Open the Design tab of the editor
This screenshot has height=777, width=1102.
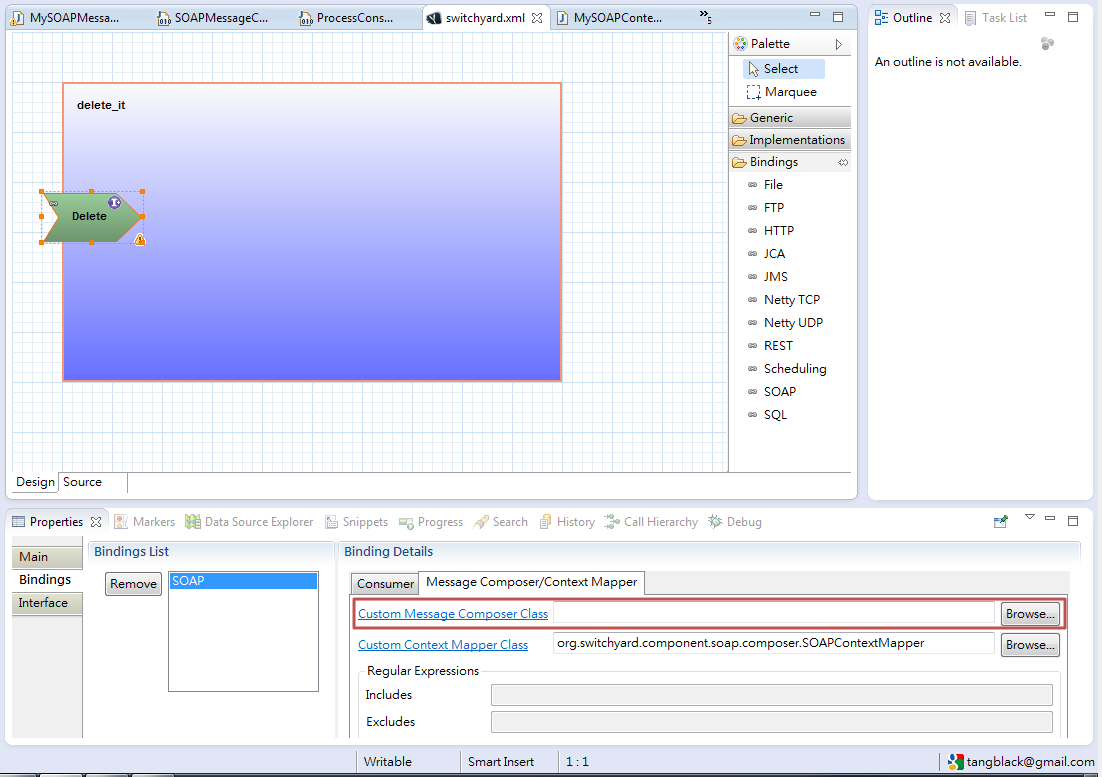click(35, 482)
